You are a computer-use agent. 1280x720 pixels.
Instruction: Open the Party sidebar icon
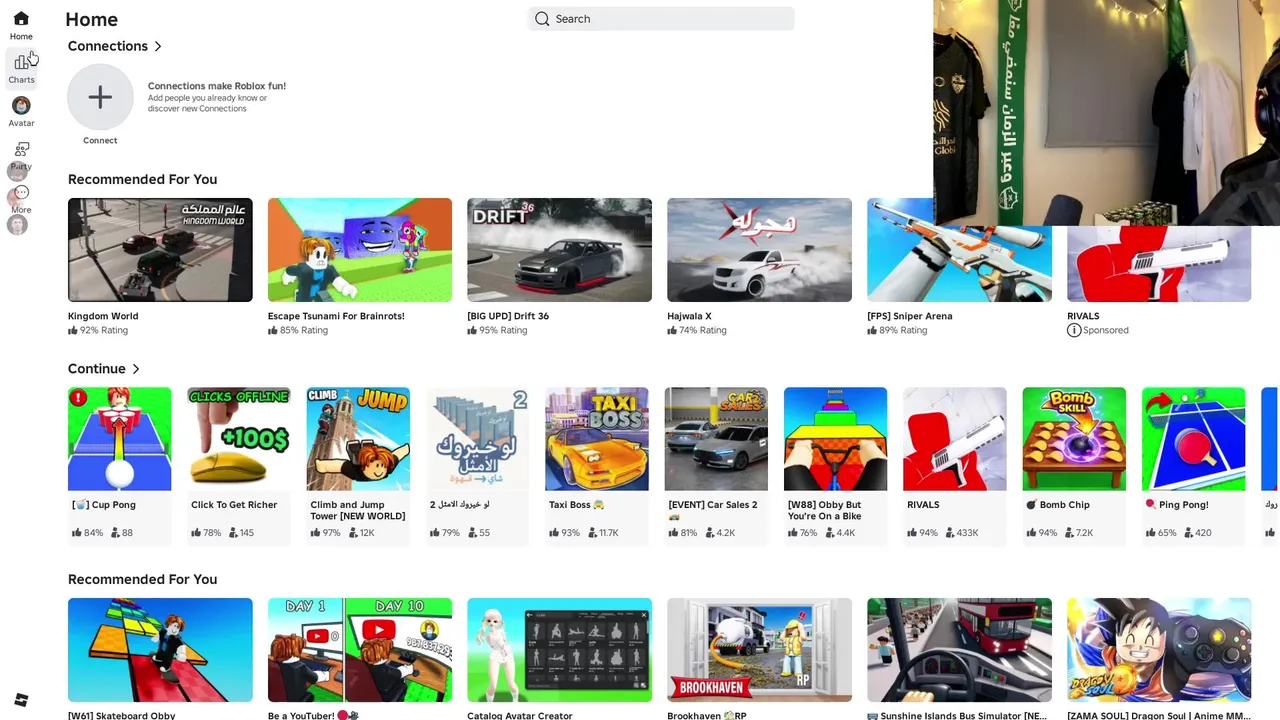click(x=21, y=149)
